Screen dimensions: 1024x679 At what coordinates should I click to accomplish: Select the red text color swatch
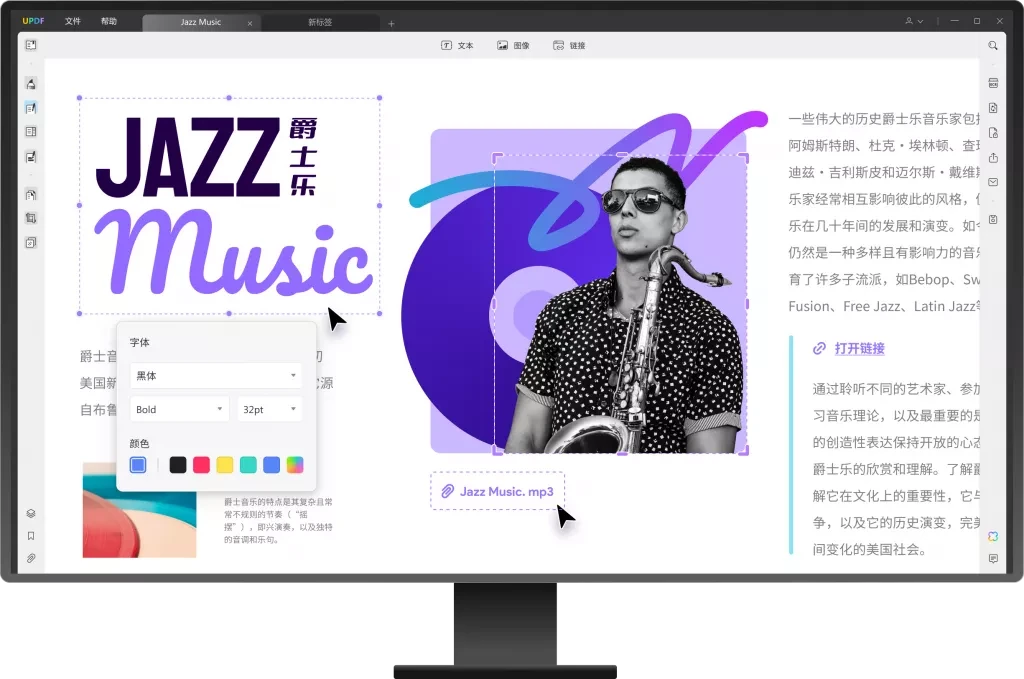(201, 464)
